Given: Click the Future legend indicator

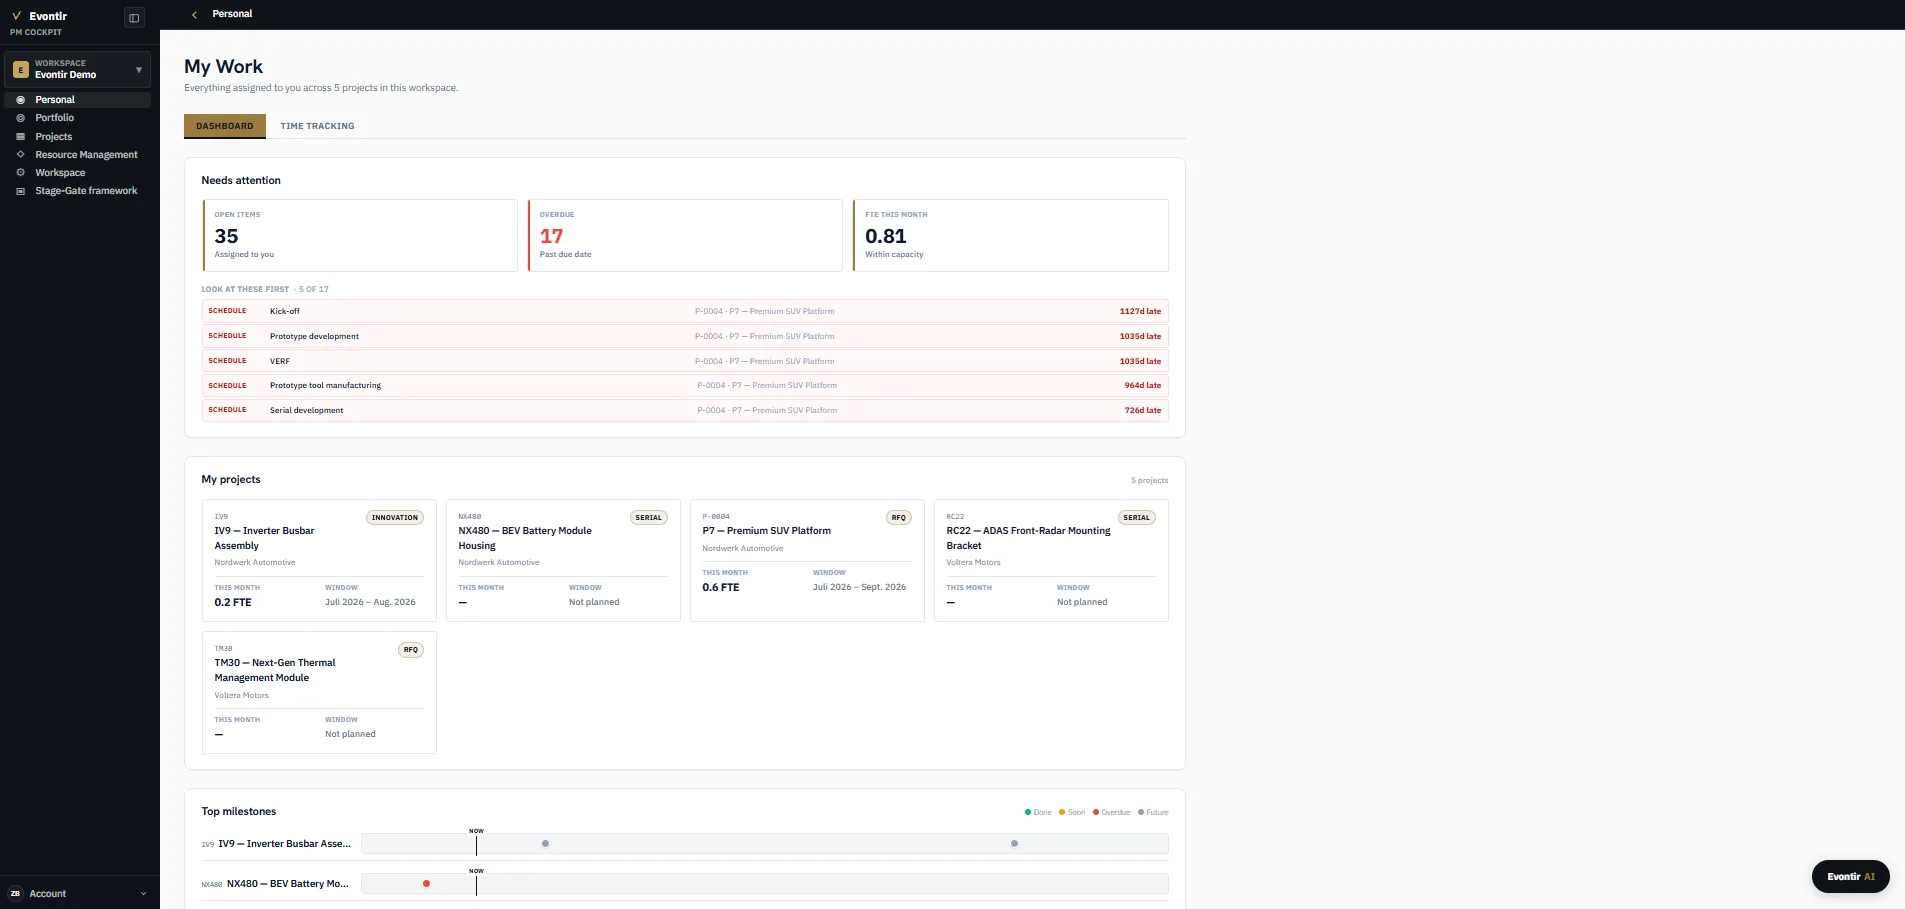Looking at the screenshot, I should [x=1153, y=813].
